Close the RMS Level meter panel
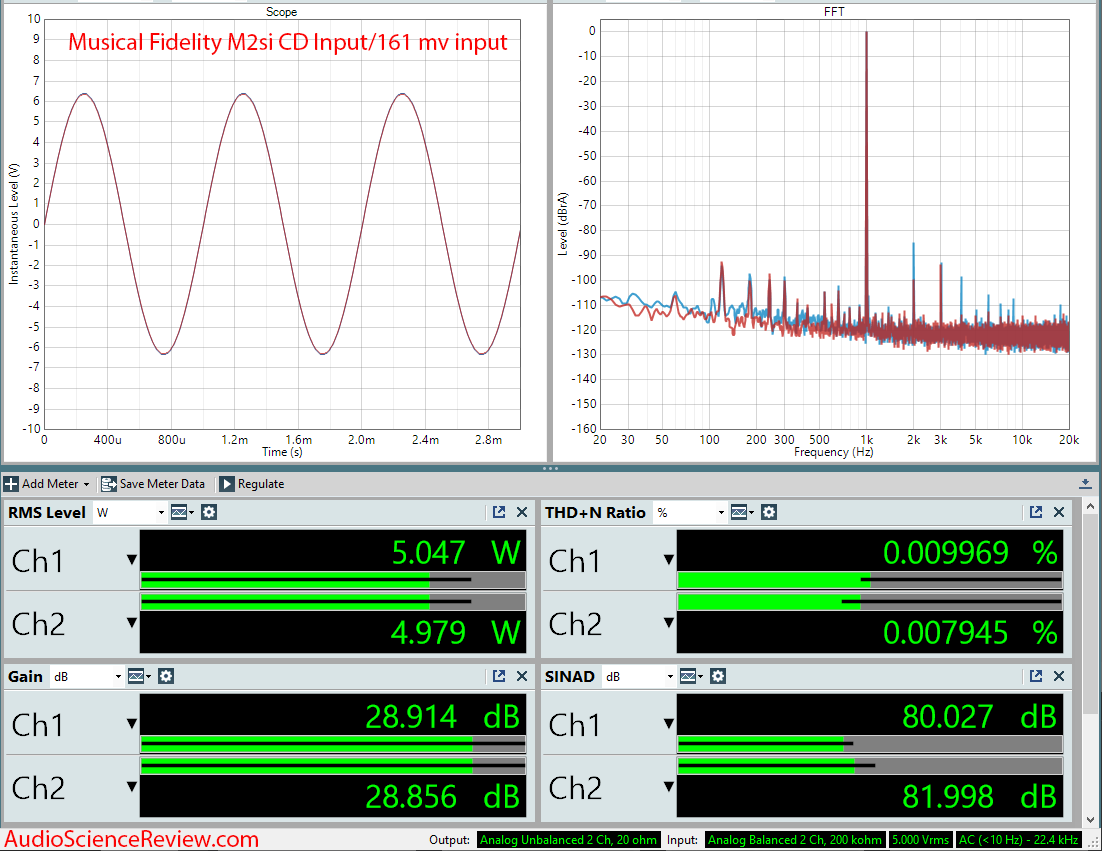 point(522,512)
